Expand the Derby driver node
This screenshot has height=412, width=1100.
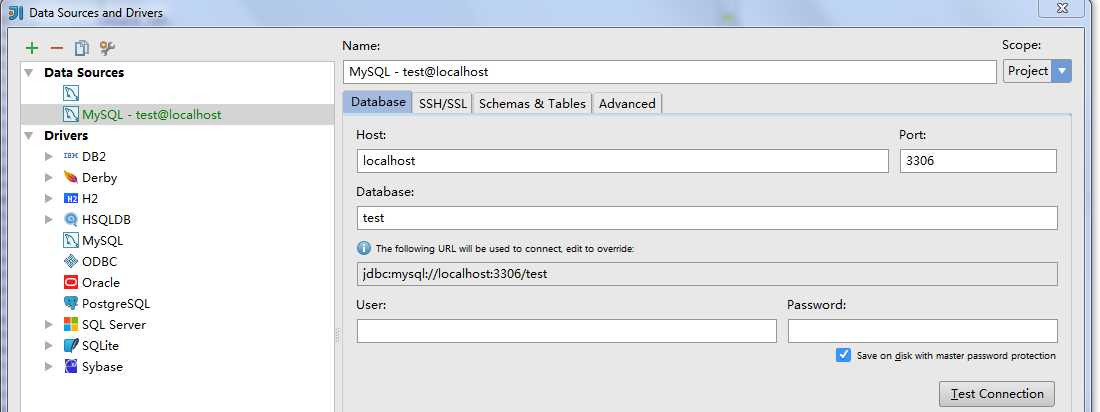pos(48,177)
